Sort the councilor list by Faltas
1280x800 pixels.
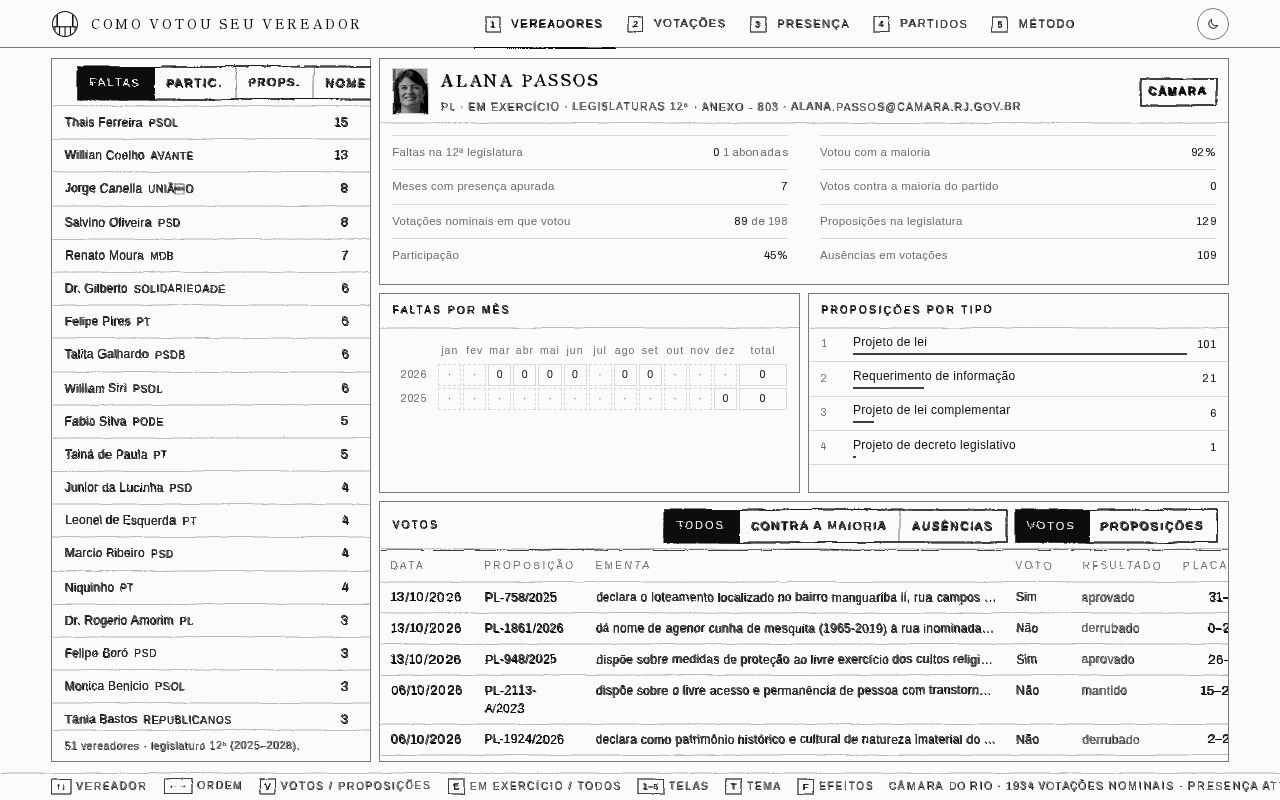115,83
